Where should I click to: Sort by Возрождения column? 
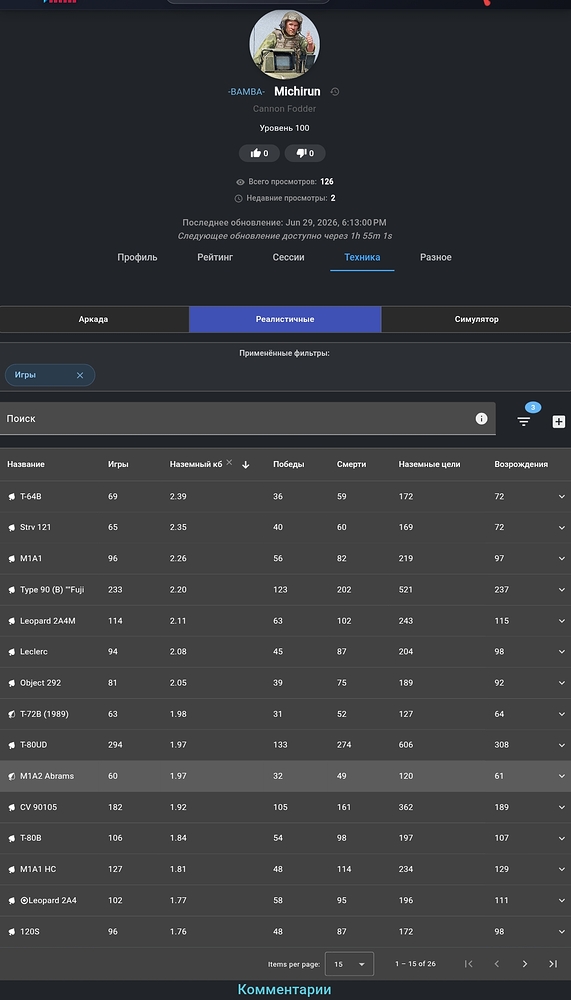pyautogui.click(x=521, y=464)
